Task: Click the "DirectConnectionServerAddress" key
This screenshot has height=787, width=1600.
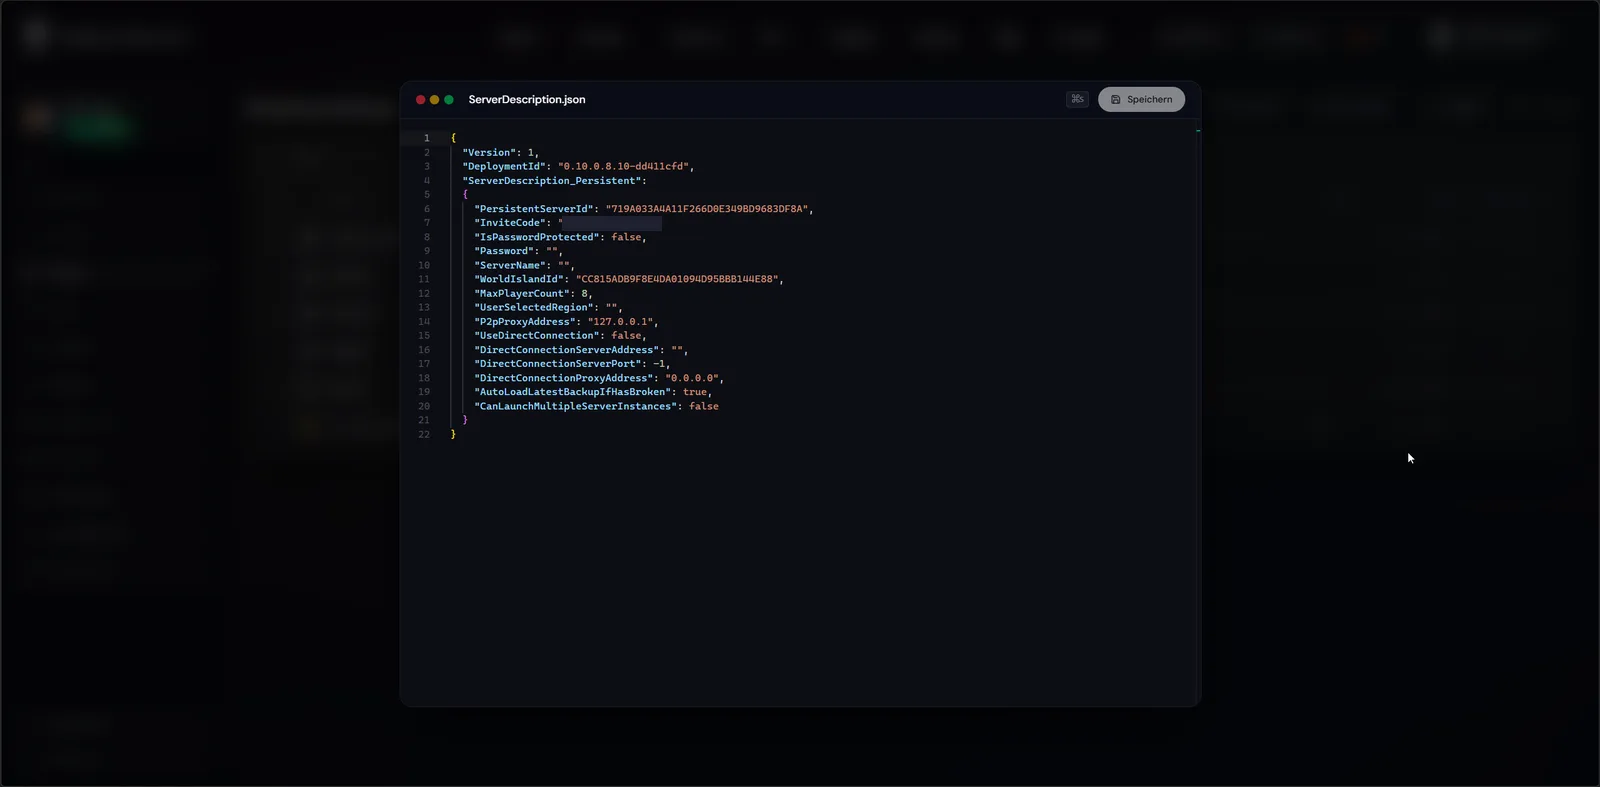Action: tap(567, 350)
